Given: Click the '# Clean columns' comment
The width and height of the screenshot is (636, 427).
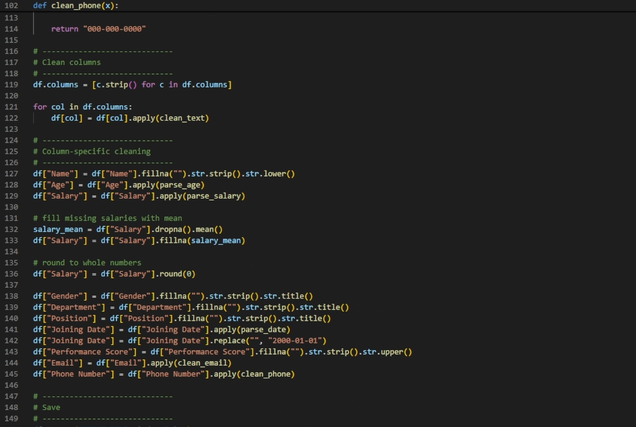Looking at the screenshot, I should (69, 62).
